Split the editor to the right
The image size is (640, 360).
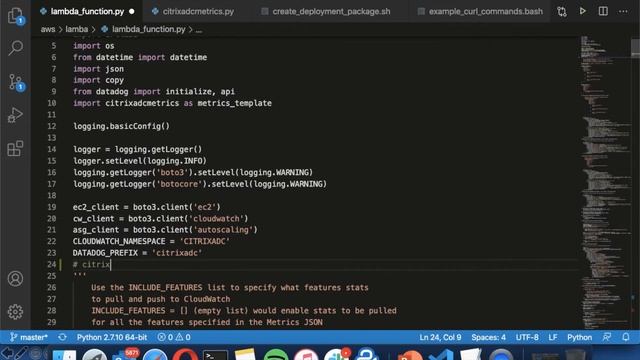pos(603,11)
